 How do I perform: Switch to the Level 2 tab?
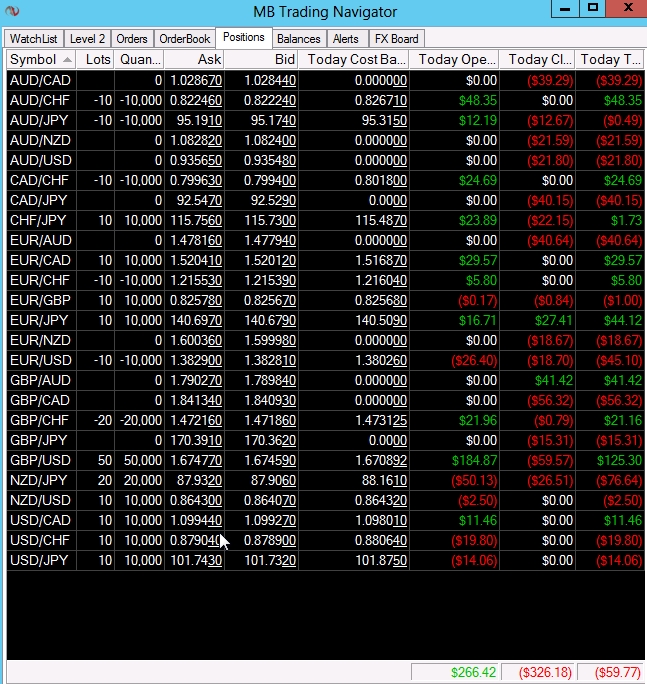[87, 39]
